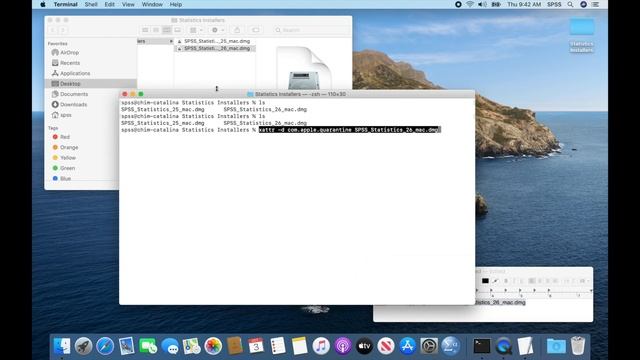
Task: Click Finder back navigation arrow
Action: (52, 30)
